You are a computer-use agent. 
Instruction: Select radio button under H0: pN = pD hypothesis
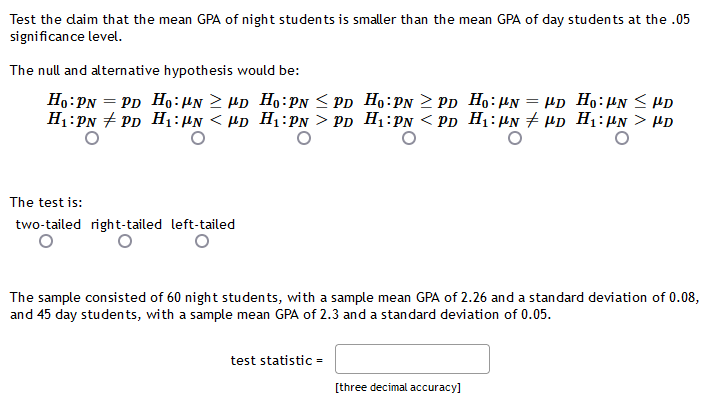pyautogui.click(x=92, y=141)
